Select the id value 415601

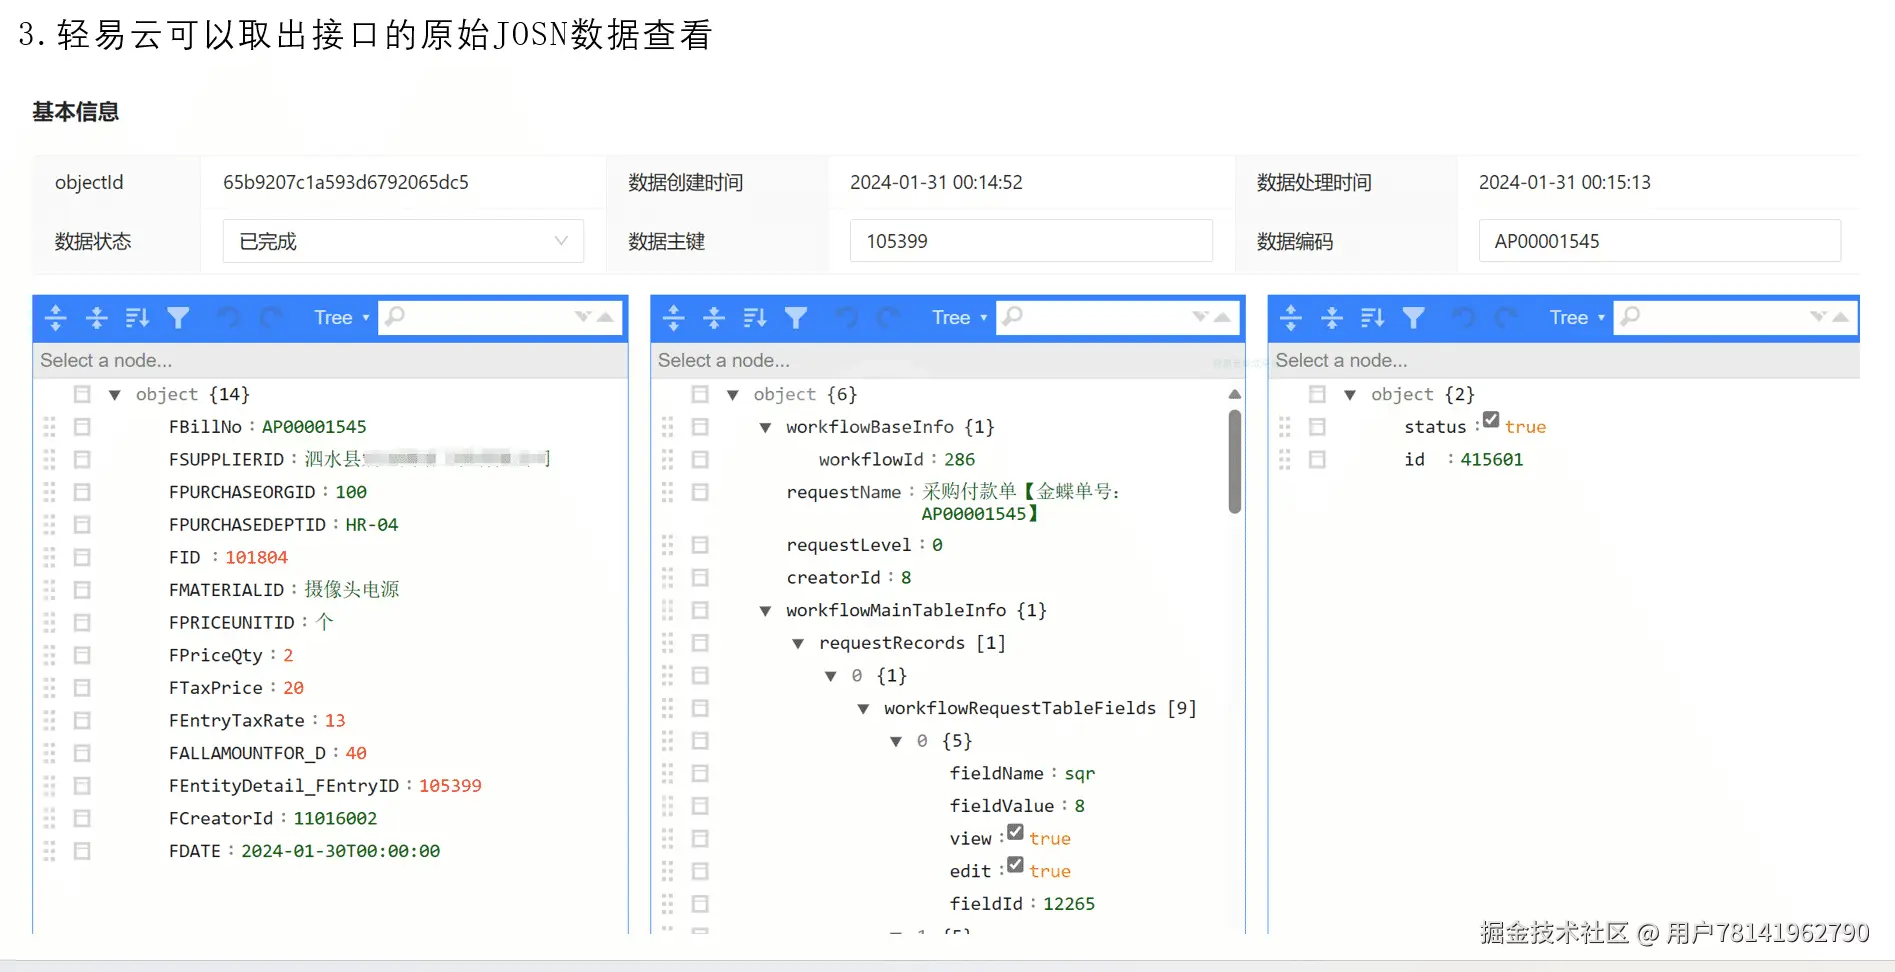[1492, 460]
